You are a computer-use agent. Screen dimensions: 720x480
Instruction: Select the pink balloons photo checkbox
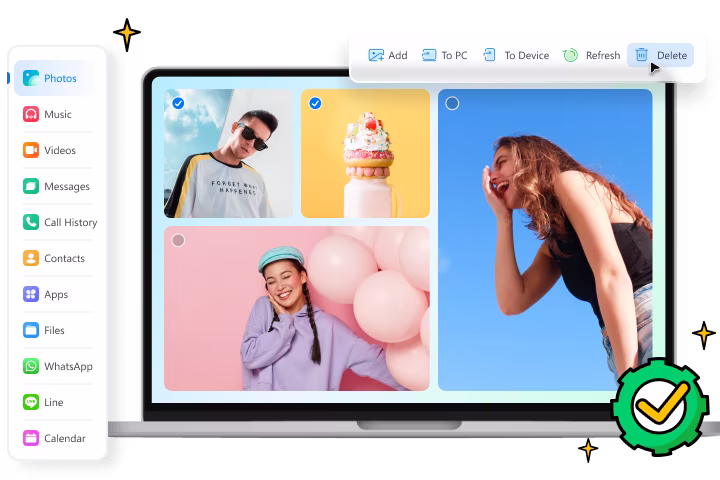pos(178,240)
